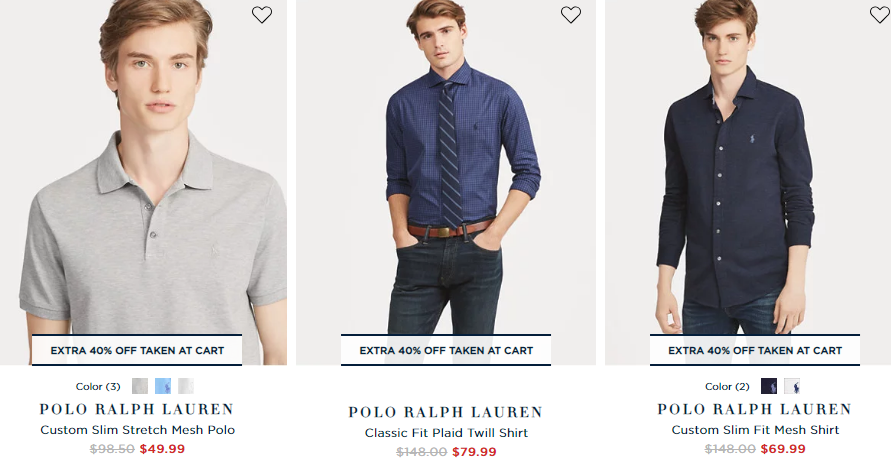Click heart icon on Plaid Twill Shirt
This screenshot has height=458, width=891.
tap(570, 15)
